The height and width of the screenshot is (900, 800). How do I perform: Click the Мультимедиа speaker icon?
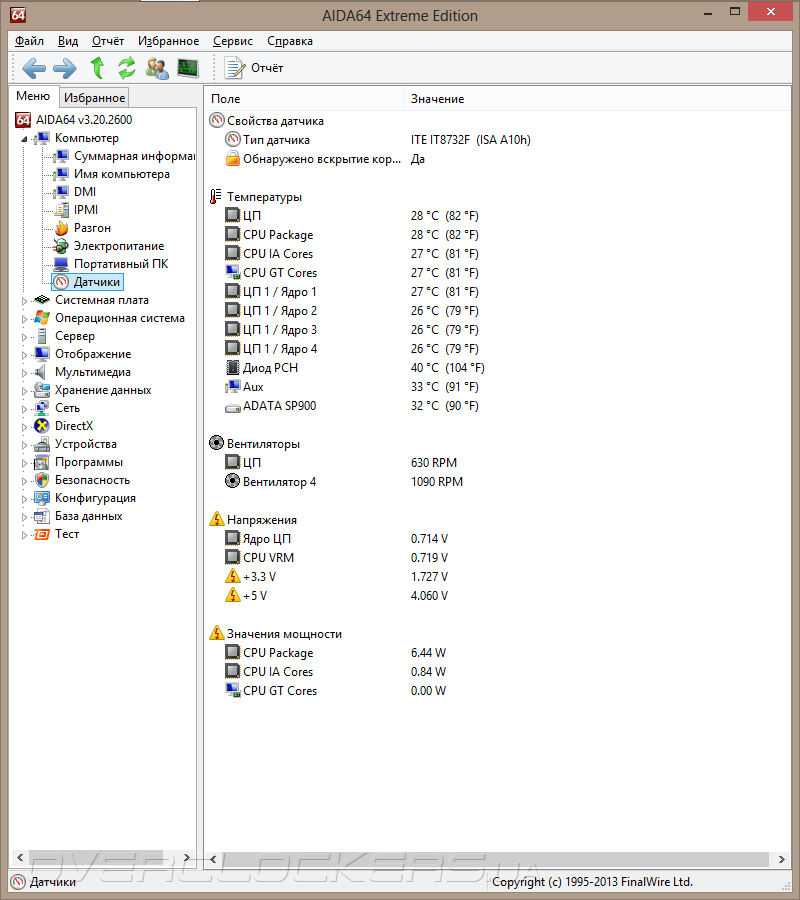pyautogui.click(x=40, y=372)
